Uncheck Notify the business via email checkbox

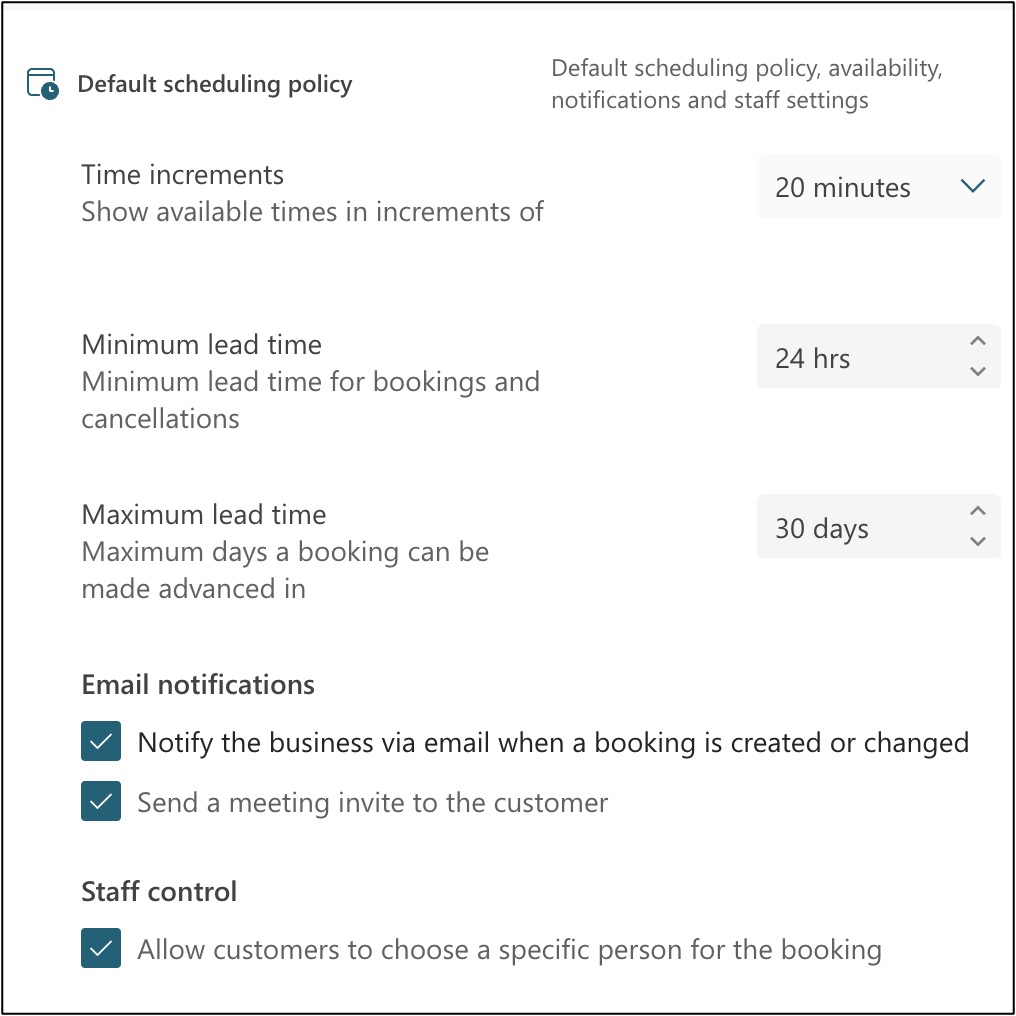pyautogui.click(x=101, y=742)
